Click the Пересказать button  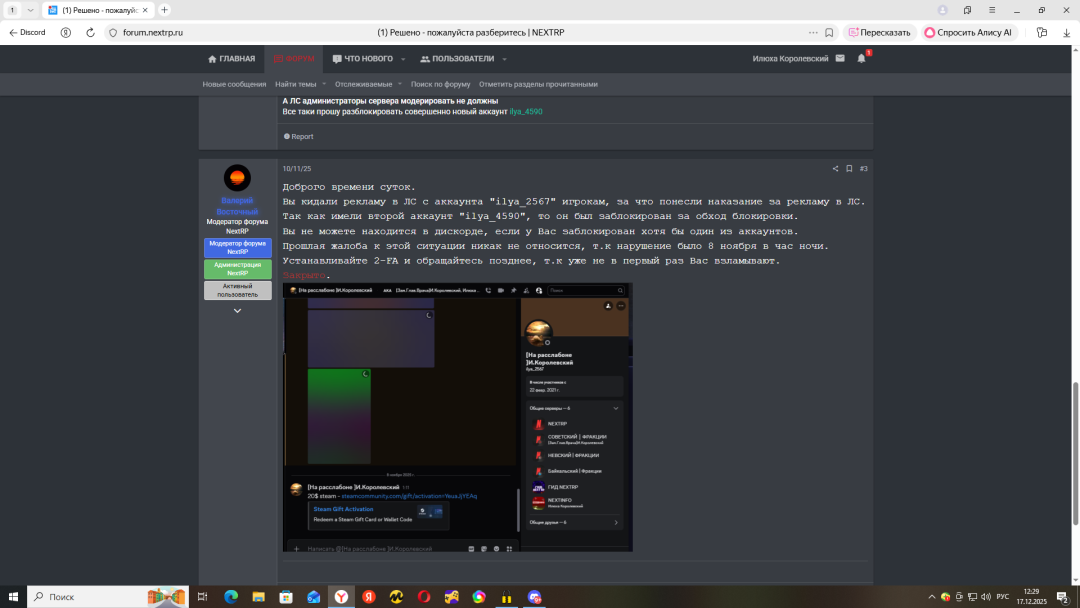click(x=879, y=32)
